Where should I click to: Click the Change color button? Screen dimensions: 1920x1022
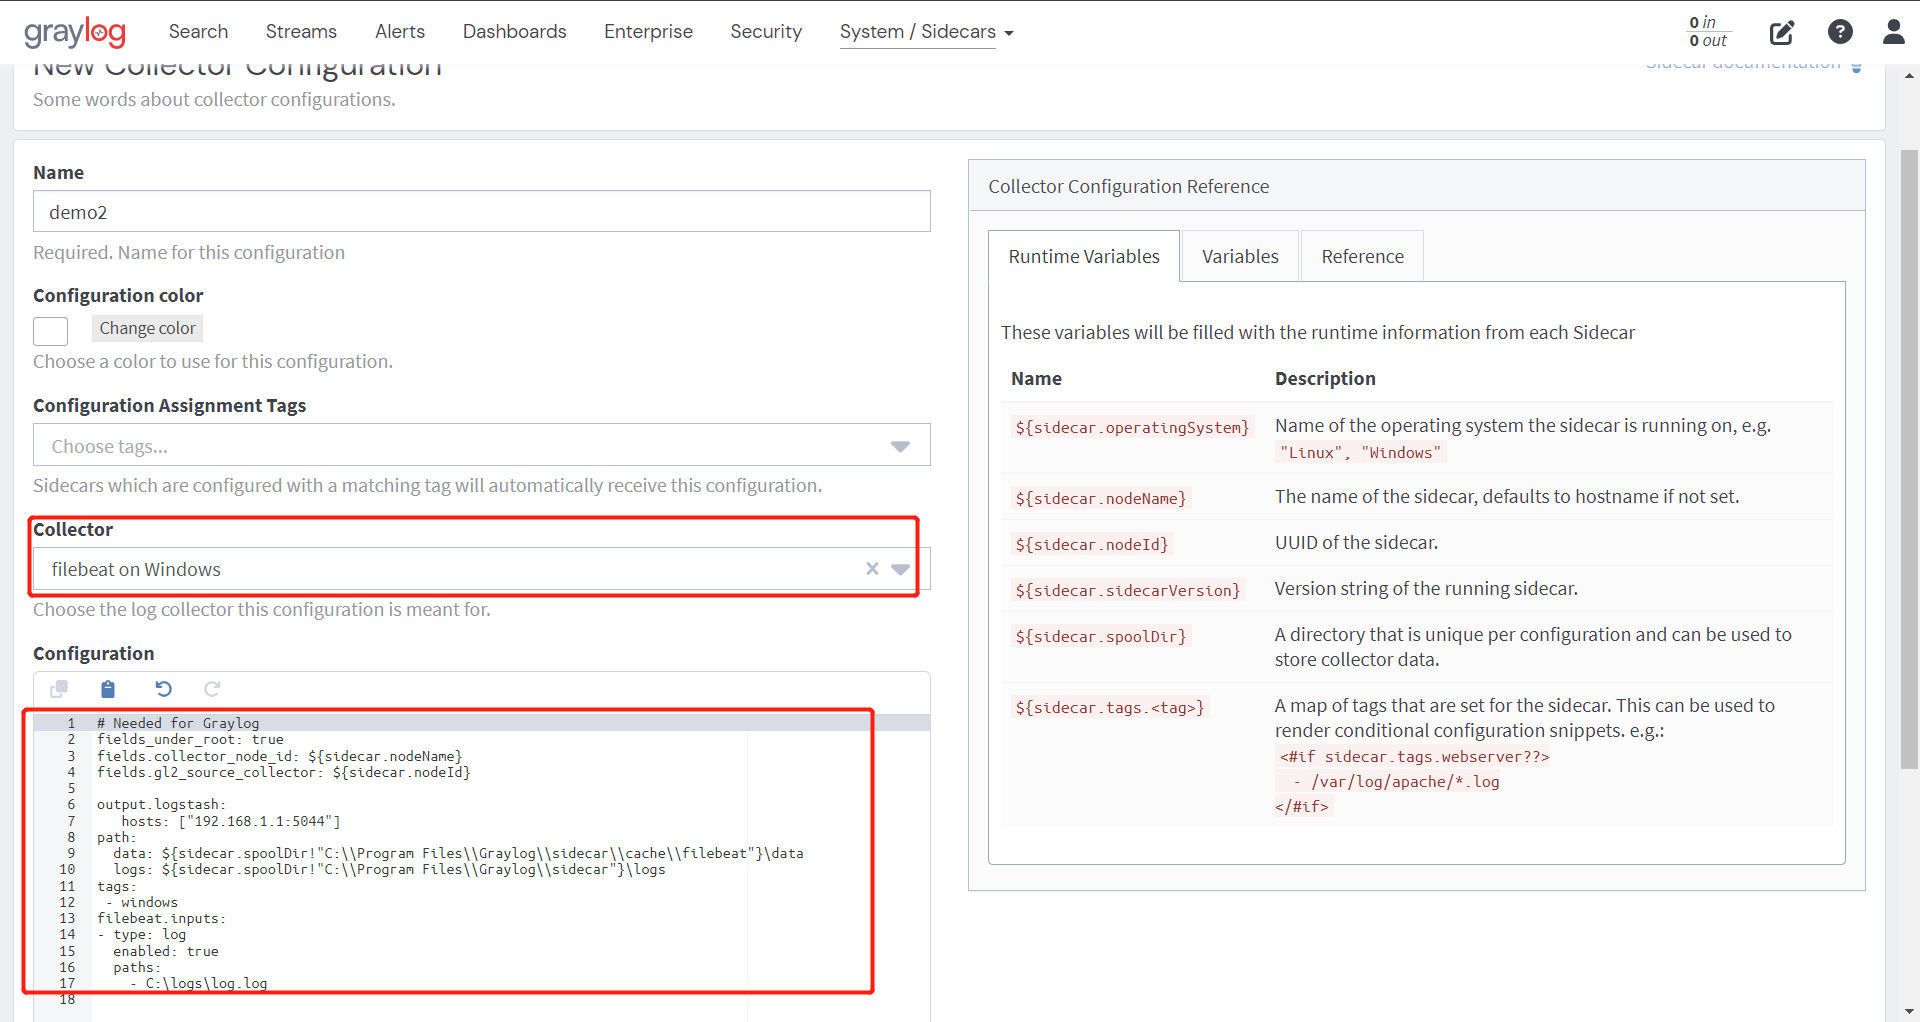point(148,328)
